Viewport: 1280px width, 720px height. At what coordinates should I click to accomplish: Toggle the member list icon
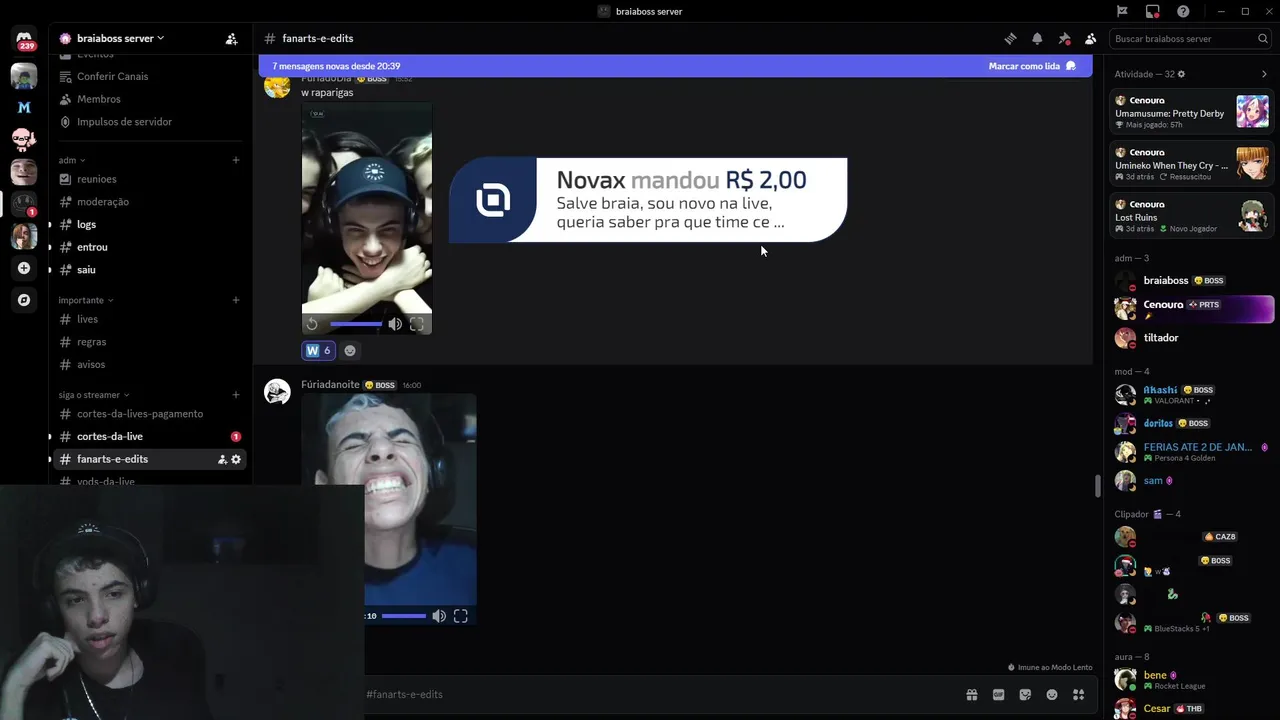(x=1091, y=39)
